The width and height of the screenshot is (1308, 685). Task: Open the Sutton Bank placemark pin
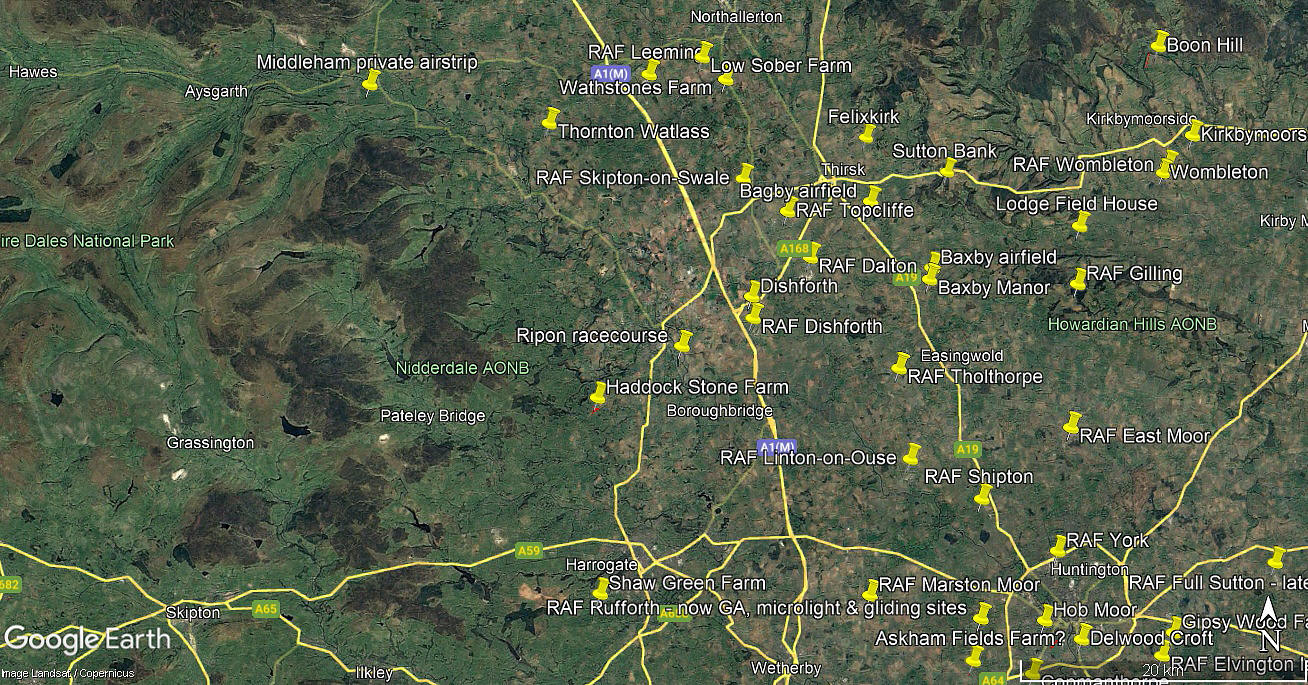pyautogui.click(x=948, y=167)
